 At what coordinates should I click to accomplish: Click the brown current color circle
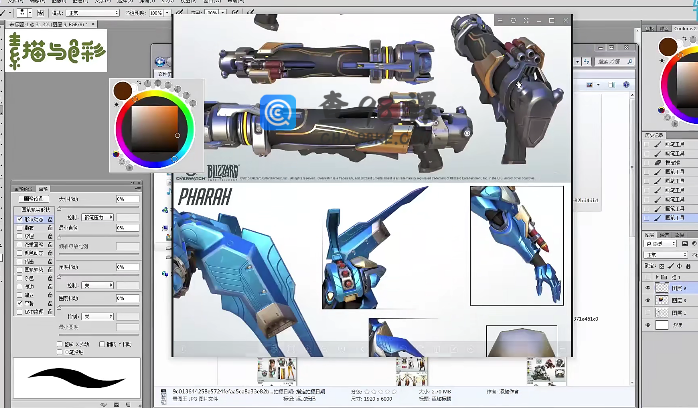pyautogui.click(x=122, y=90)
